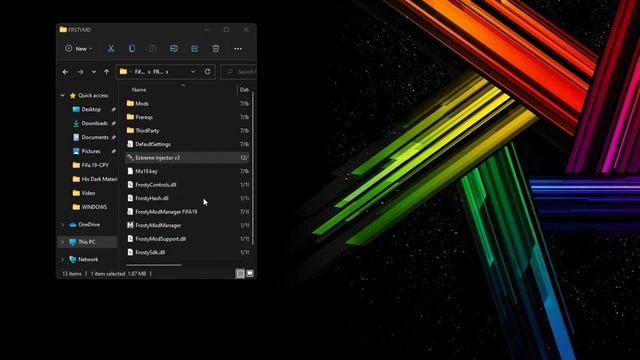Screen dimensions: 640x360
Task: Select FrostyHash.dll file
Action: pos(152,198)
